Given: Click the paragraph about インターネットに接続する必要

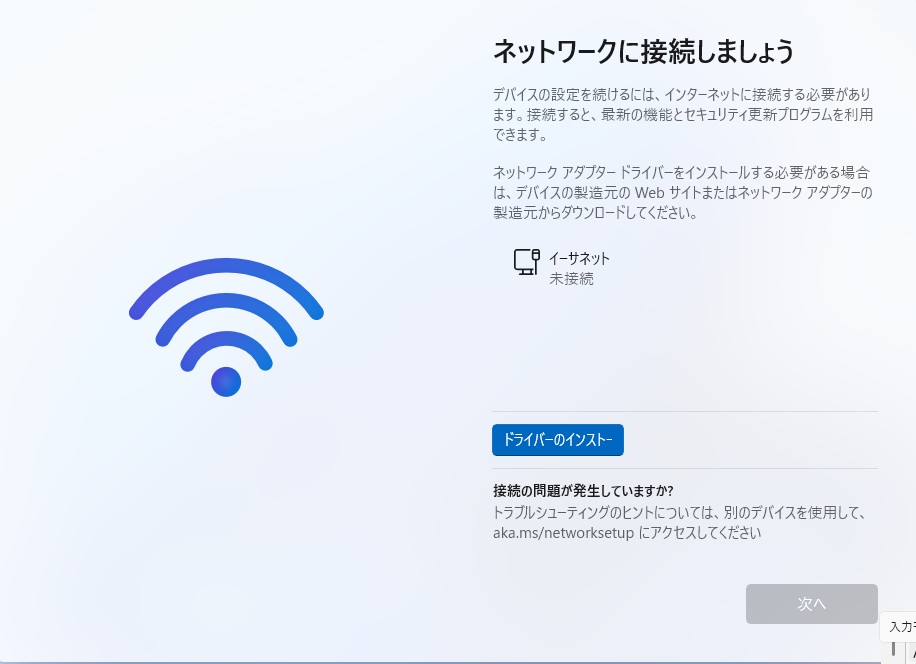Looking at the screenshot, I should click(x=683, y=114).
